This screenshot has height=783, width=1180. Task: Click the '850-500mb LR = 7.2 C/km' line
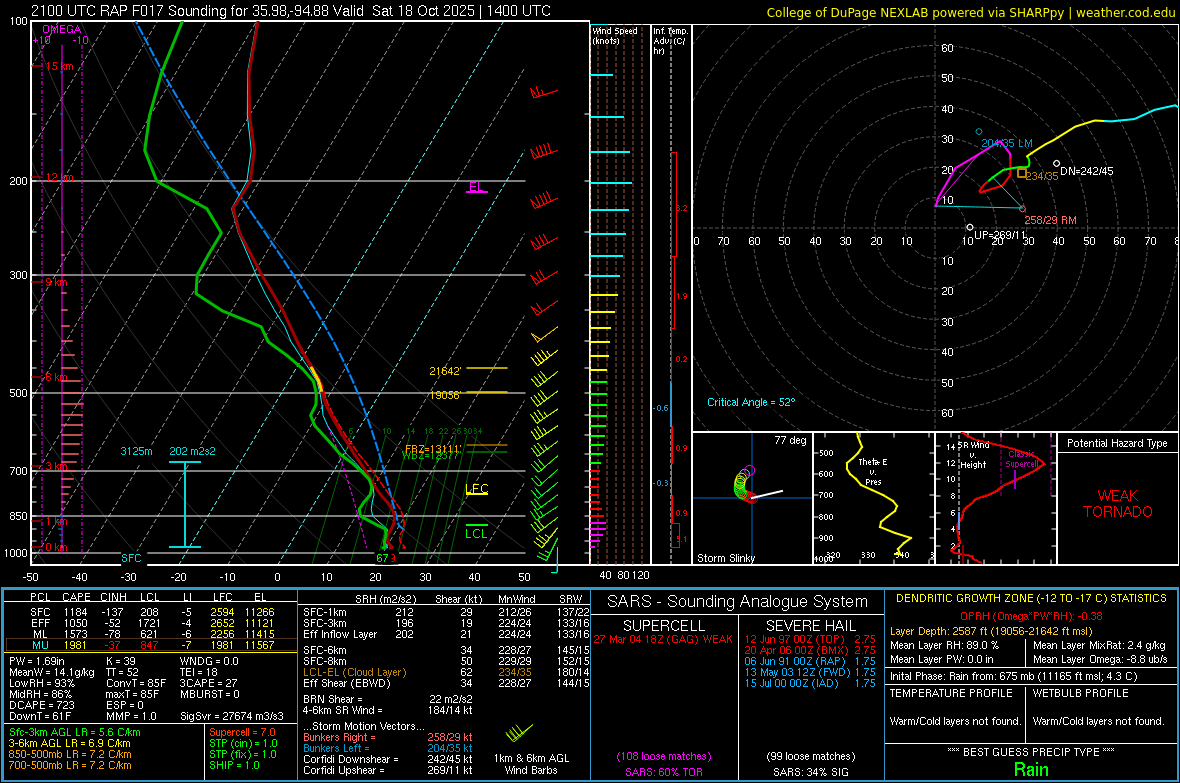click(70, 754)
